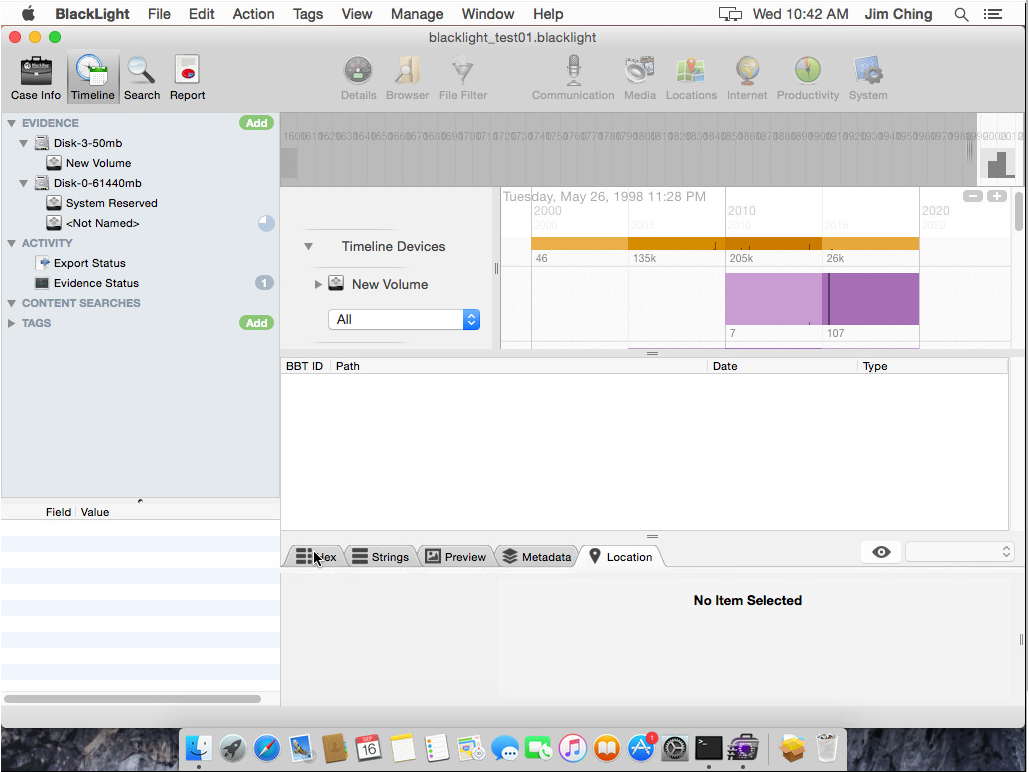Open the Report view

[187, 78]
